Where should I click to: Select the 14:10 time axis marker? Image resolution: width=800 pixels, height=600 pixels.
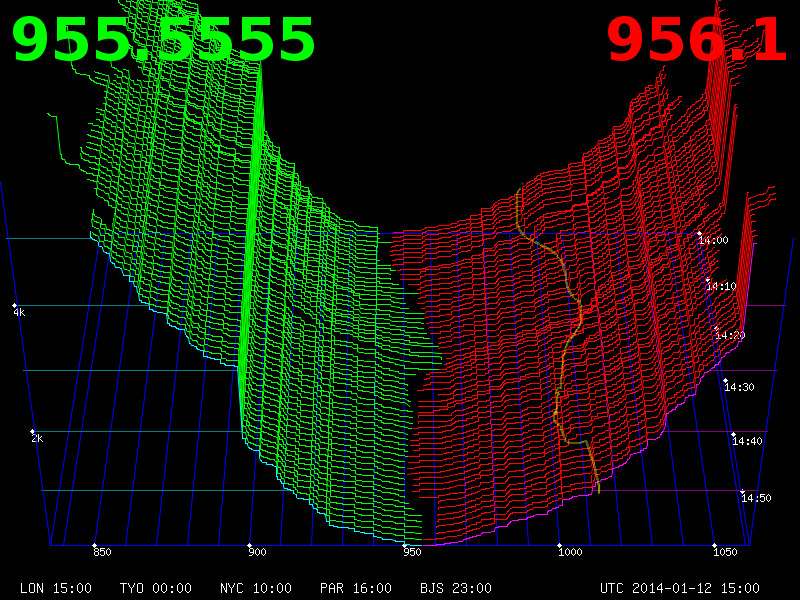[721, 286]
